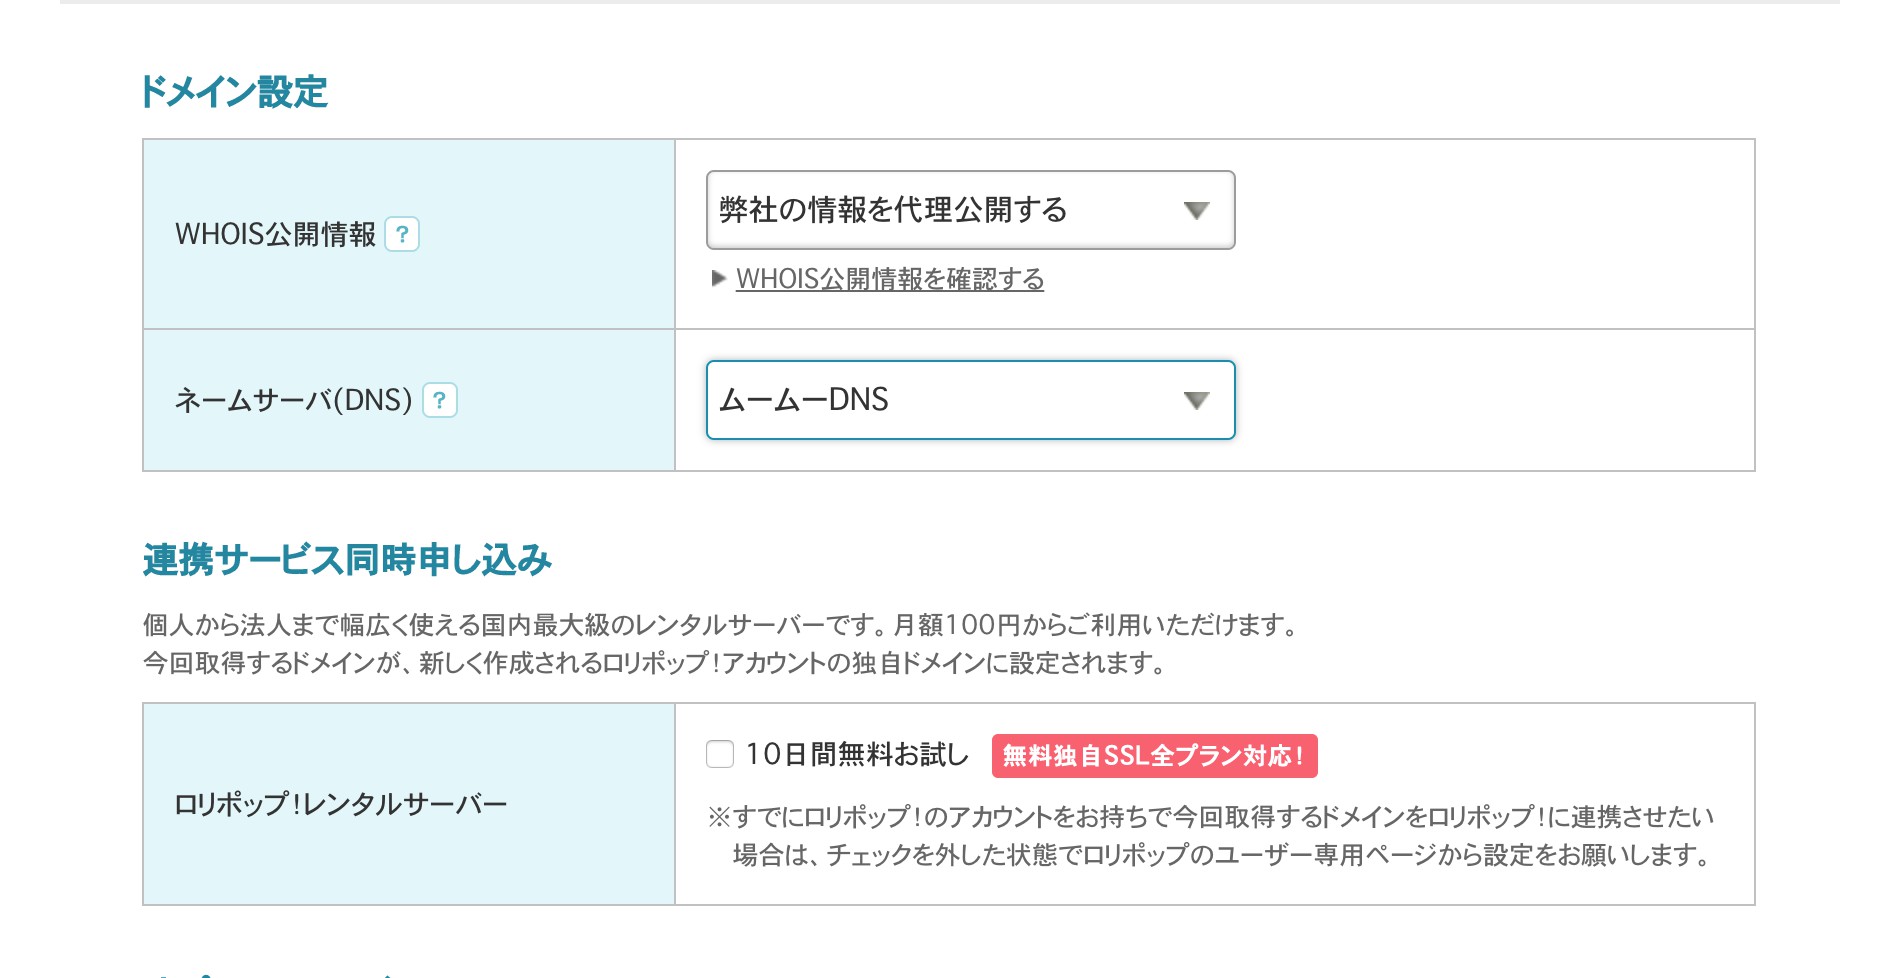This screenshot has width=1890, height=978.
Task: Open the ネームサーバ(DNS) help question-mark icon
Action: 440,400
